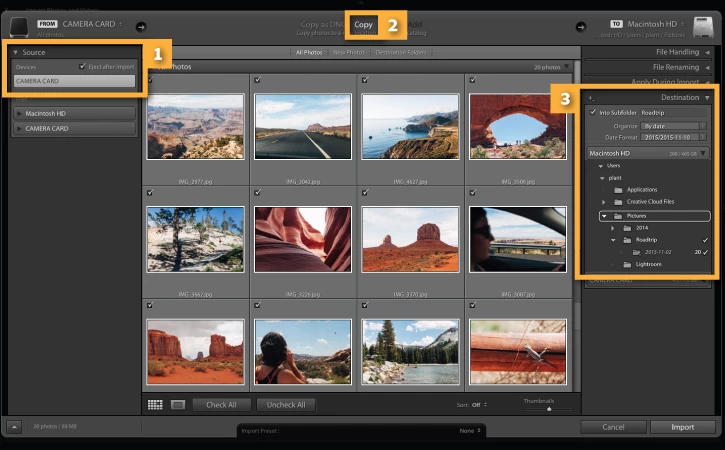Screen dimensions: 725x450
Task: Click the Roadtrip subfolder name field
Action: coord(674,112)
